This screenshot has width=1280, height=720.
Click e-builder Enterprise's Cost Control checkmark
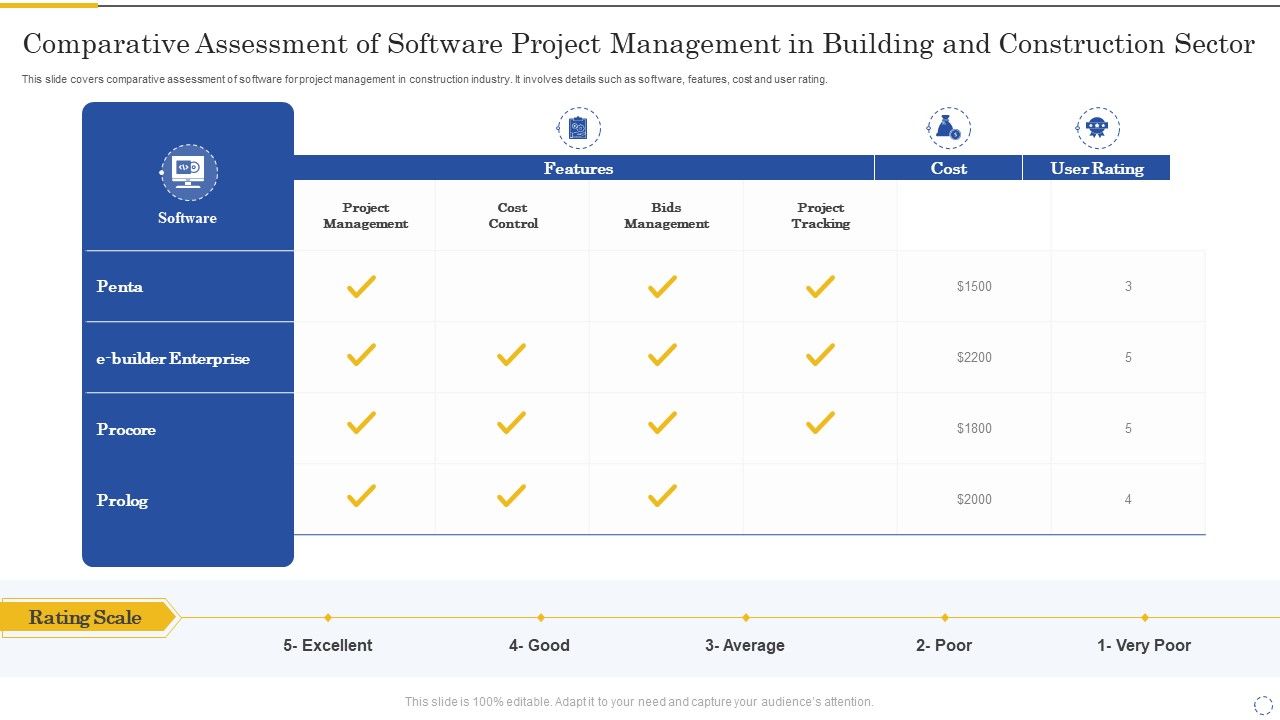[511, 354]
